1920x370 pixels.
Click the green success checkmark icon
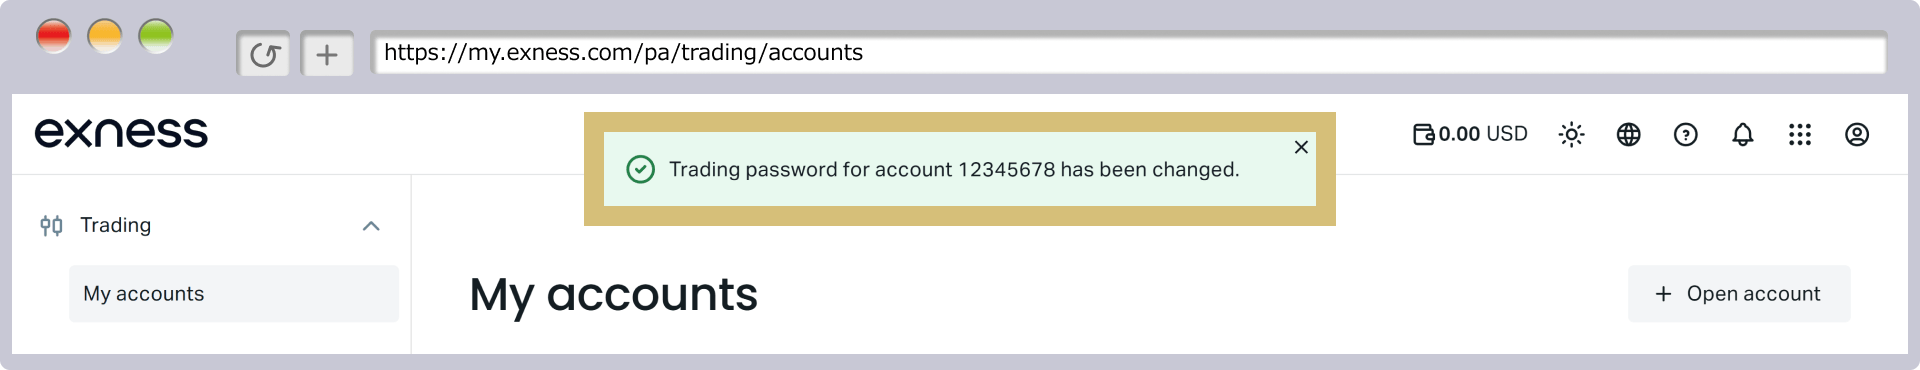tap(640, 169)
